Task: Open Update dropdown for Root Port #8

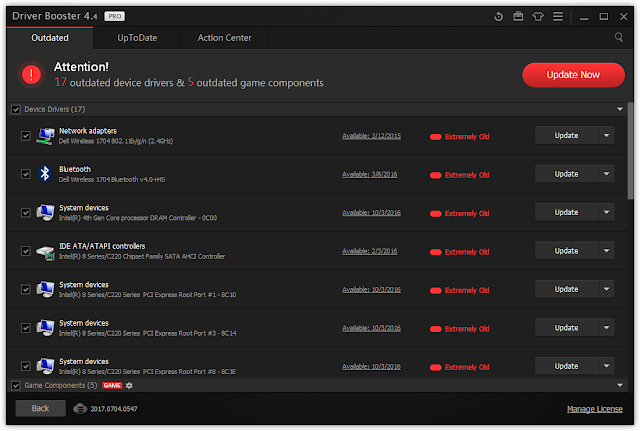Action: pyautogui.click(x=607, y=366)
